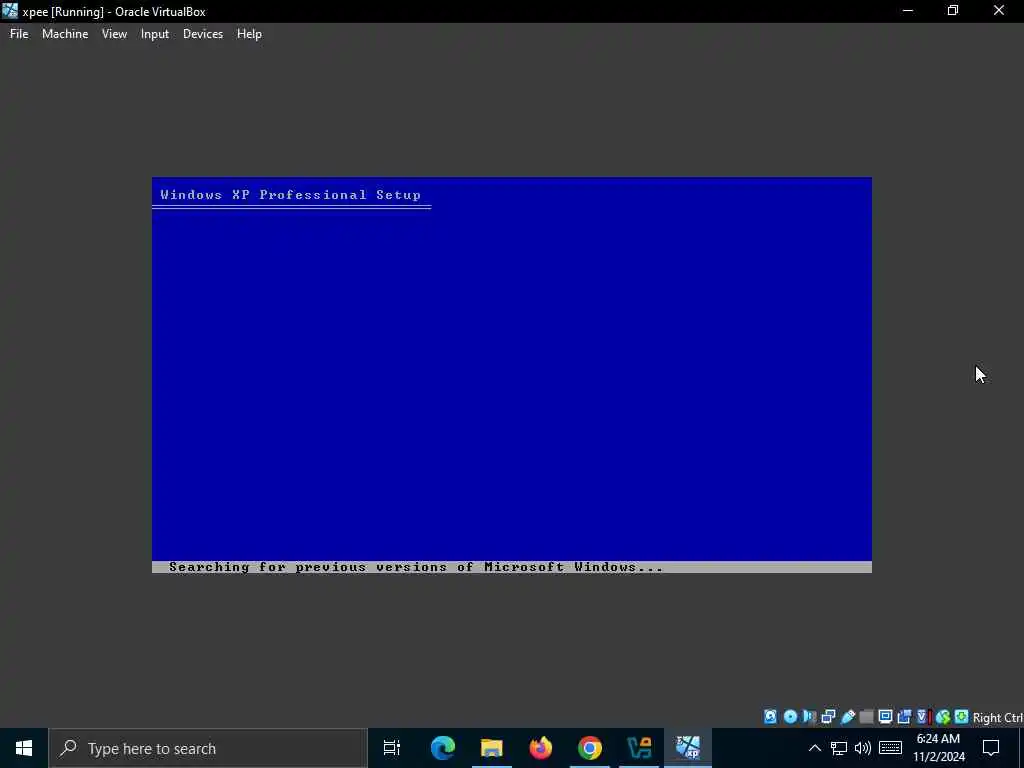Launch Firefox from the taskbar
The width and height of the screenshot is (1024, 768).
540,748
